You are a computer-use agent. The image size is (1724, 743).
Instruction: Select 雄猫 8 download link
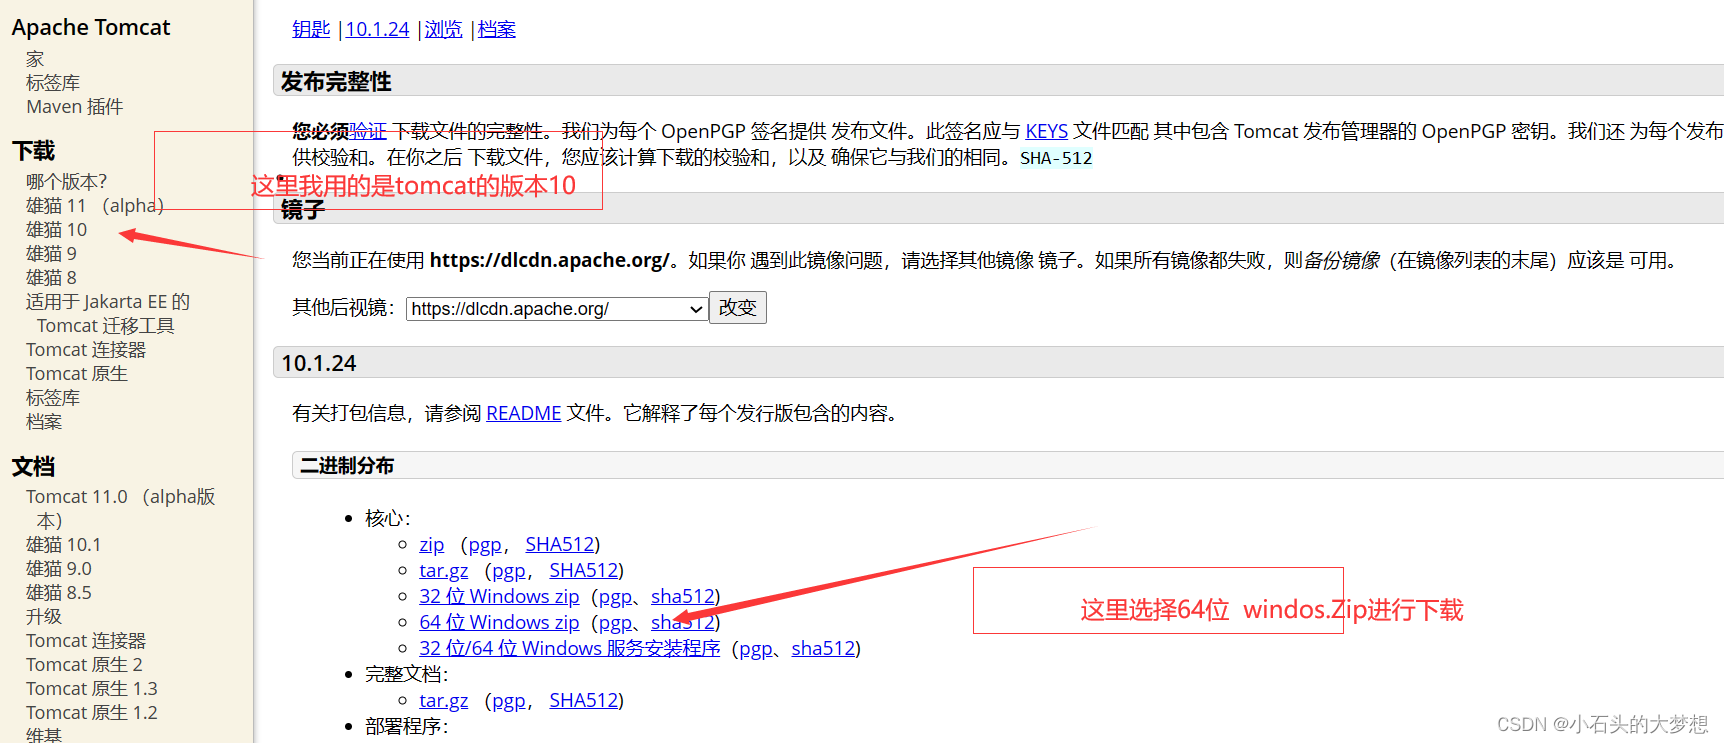[52, 278]
